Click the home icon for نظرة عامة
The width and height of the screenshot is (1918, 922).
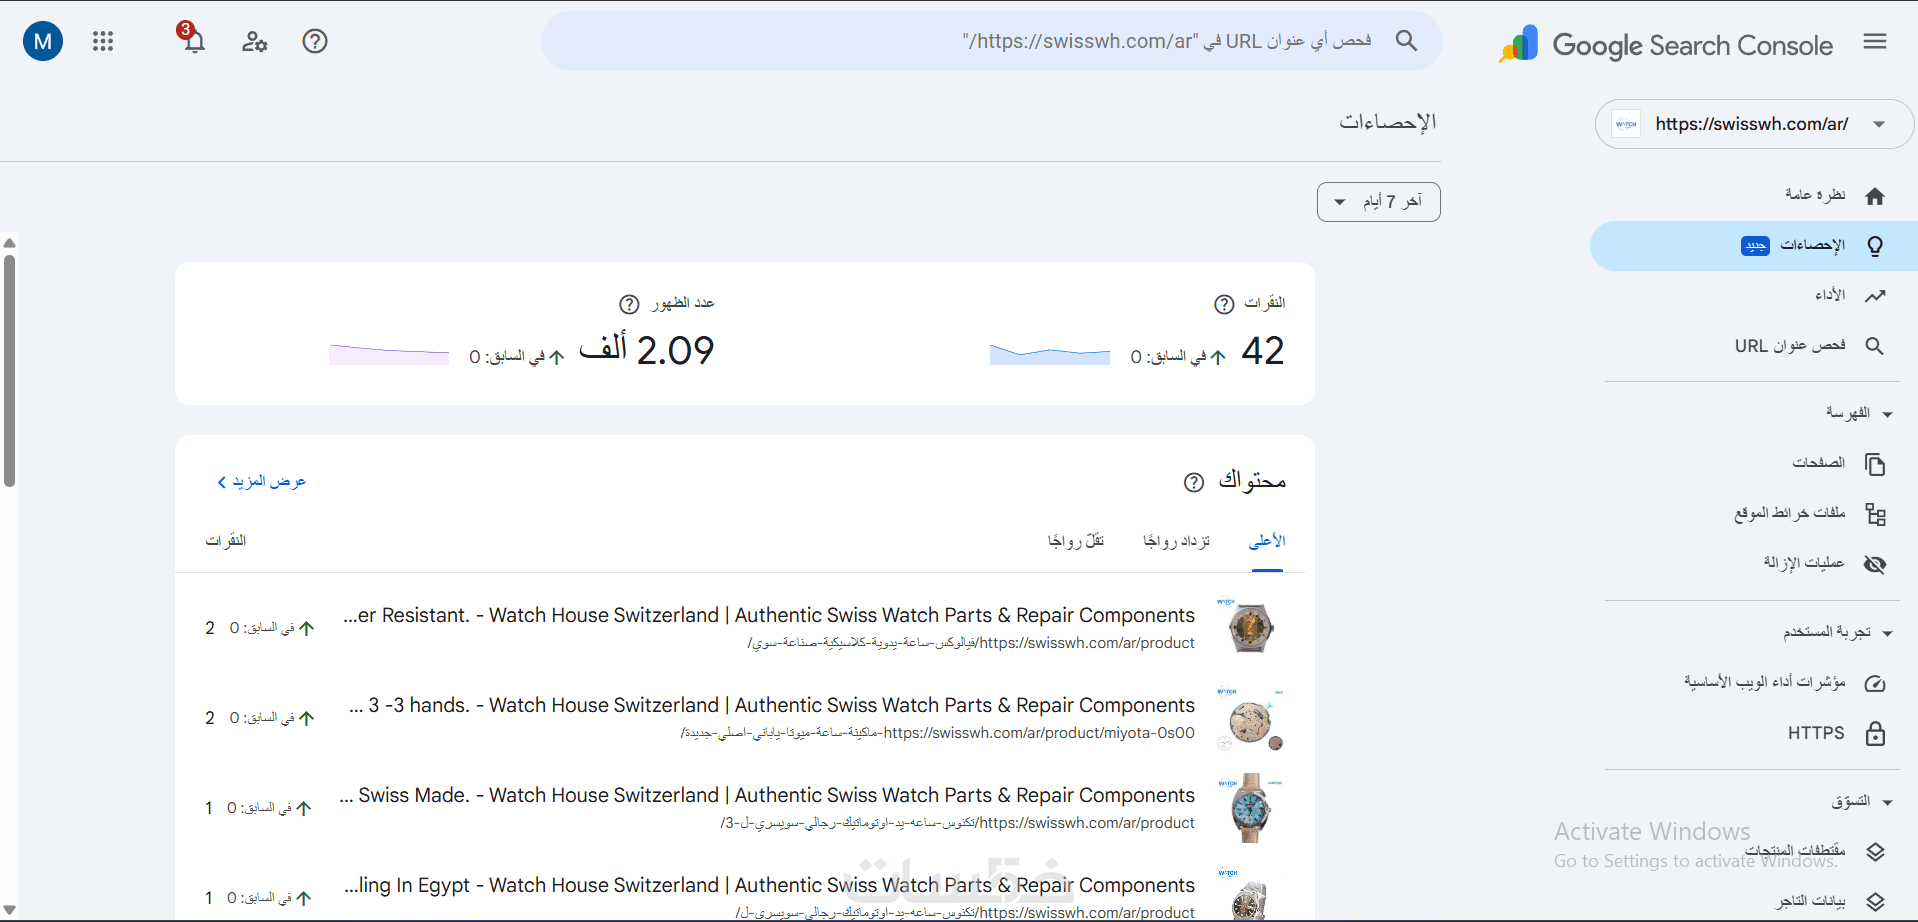(1875, 196)
